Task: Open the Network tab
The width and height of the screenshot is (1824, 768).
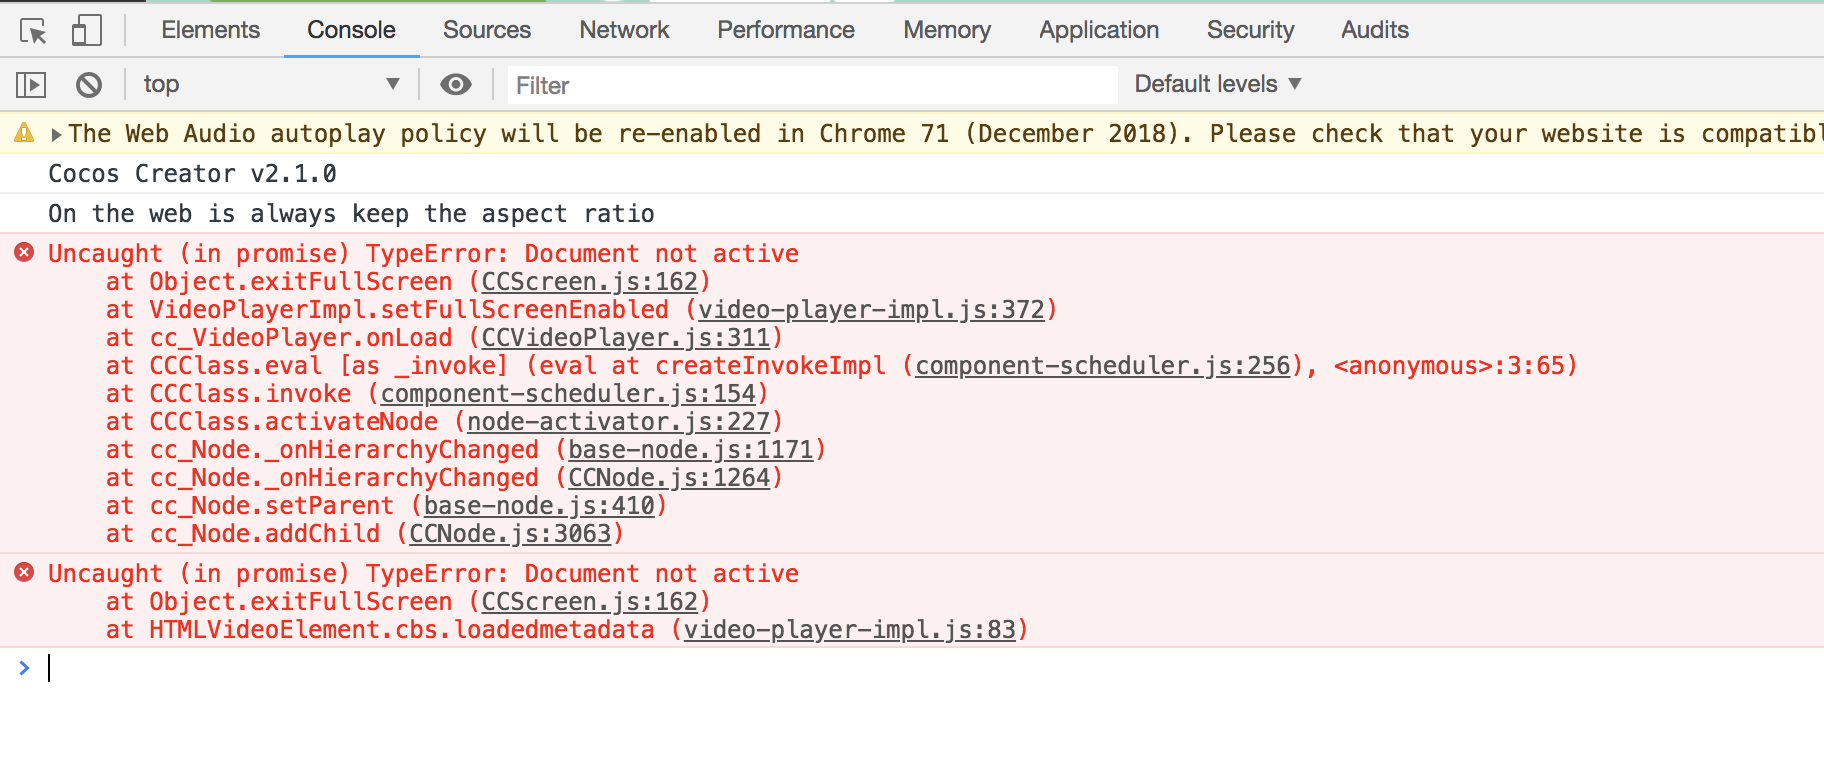Action: (624, 30)
